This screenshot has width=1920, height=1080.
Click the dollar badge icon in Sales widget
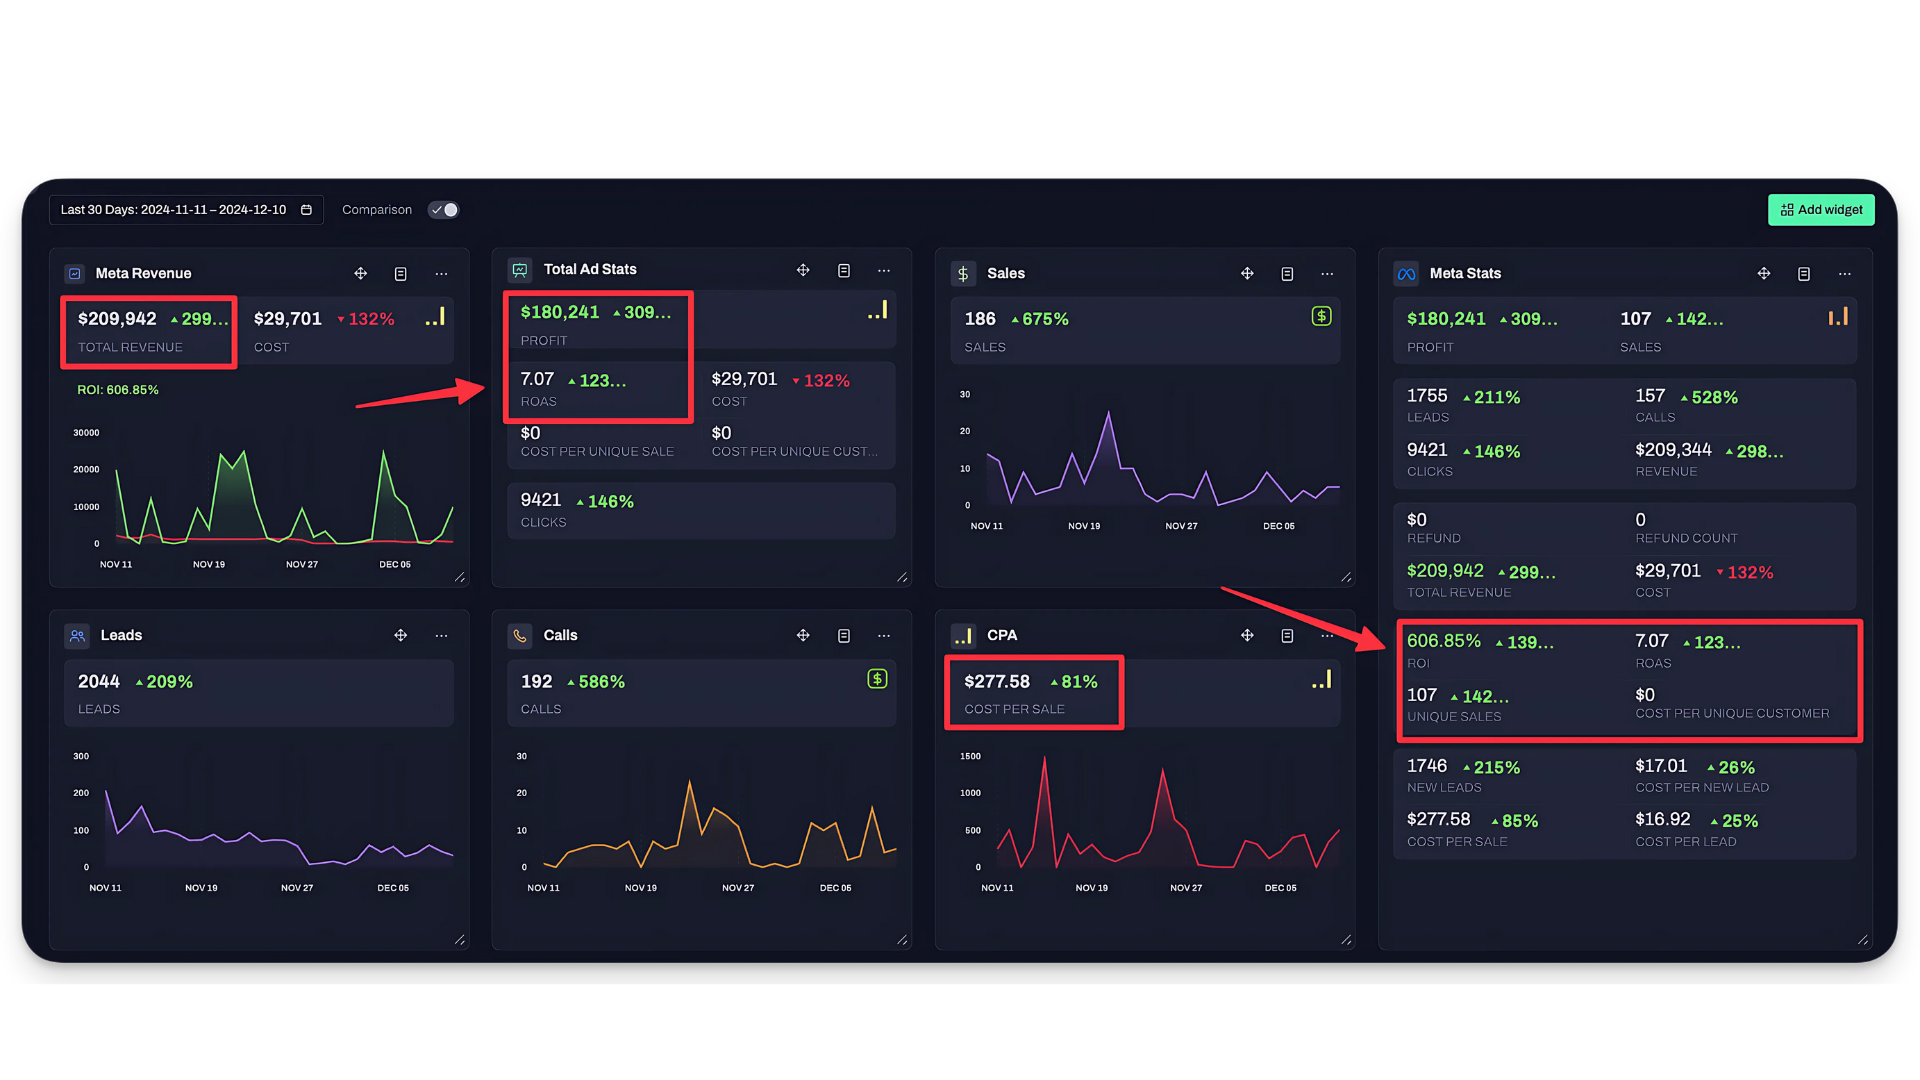[x=1321, y=317]
